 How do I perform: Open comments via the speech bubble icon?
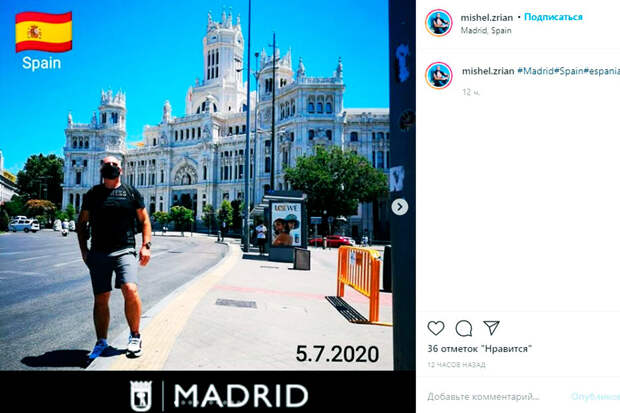coord(463,328)
